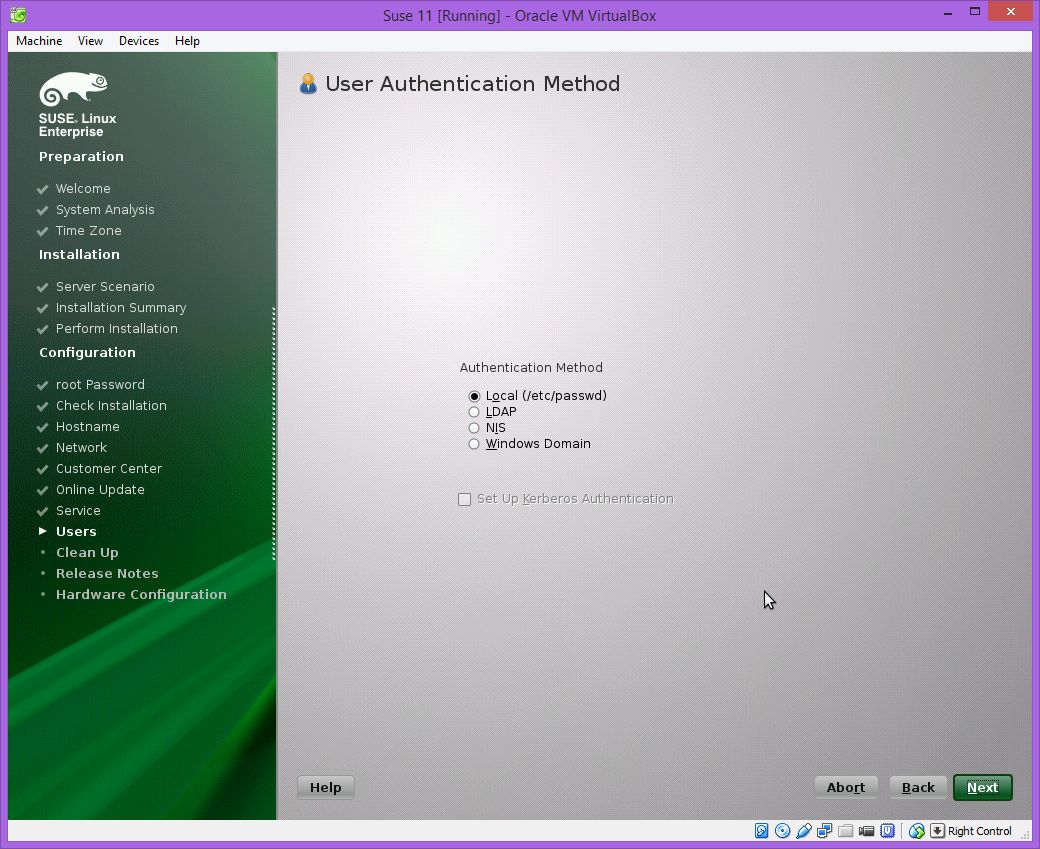Screen dimensions: 1040x849
Task: Click the shared folders icon in status bar
Action: 846,830
